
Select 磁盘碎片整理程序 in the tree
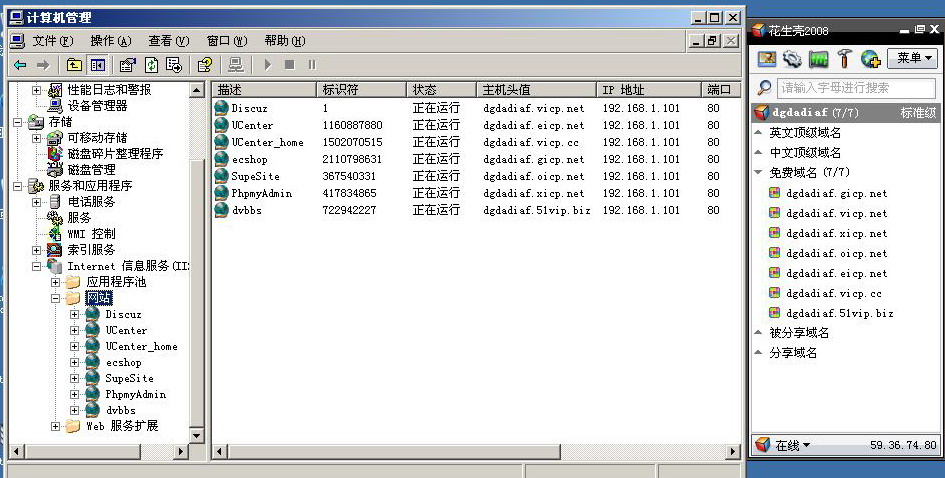[x=115, y=154]
